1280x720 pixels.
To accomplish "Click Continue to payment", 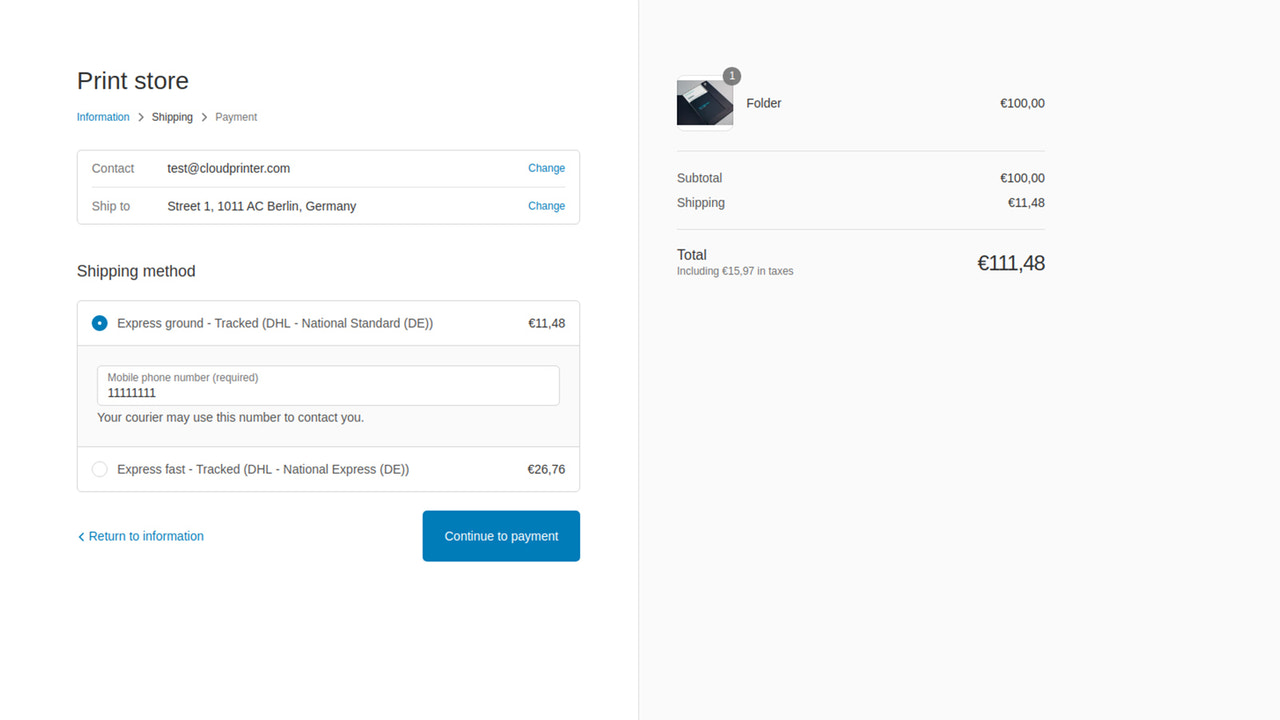I will [x=500, y=536].
